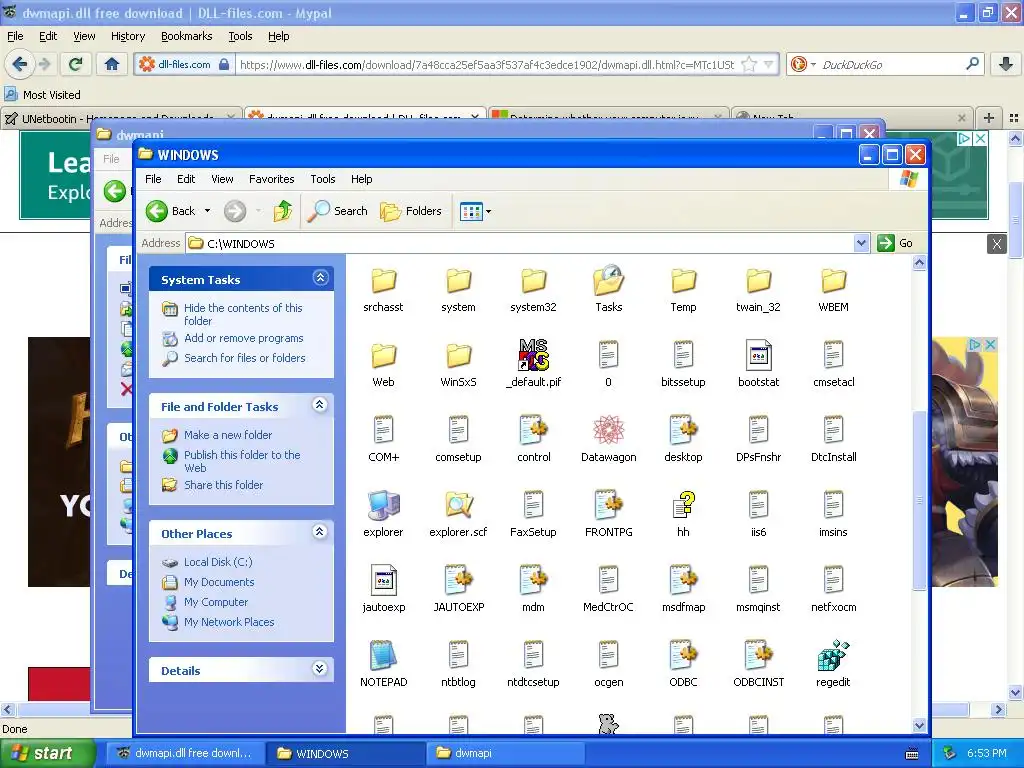Screen dimensions: 1024x768
Task: Click the Most Visited bookmark
Action: pos(43,95)
